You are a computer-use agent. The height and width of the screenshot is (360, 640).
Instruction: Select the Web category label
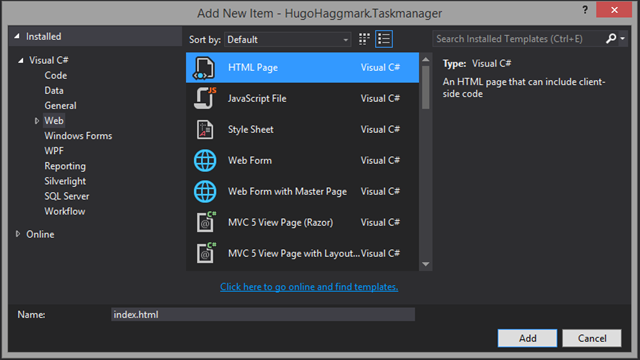[54, 121]
